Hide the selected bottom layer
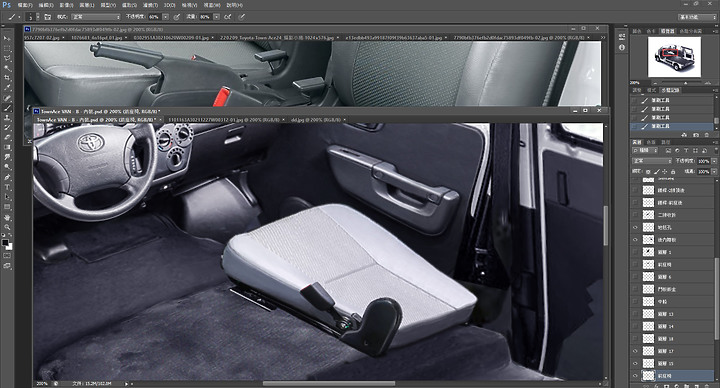 (636, 376)
